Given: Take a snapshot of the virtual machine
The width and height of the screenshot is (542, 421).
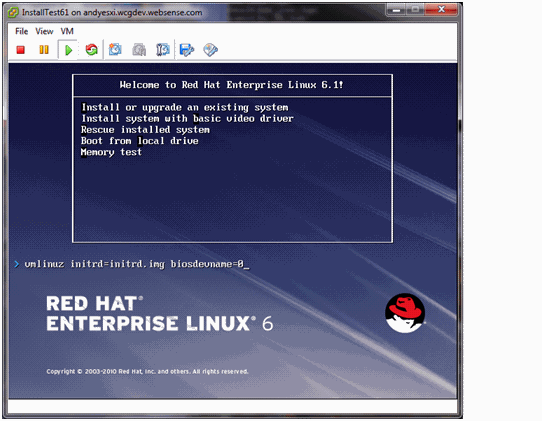Looking at the screenshot, I should [115, 50].
